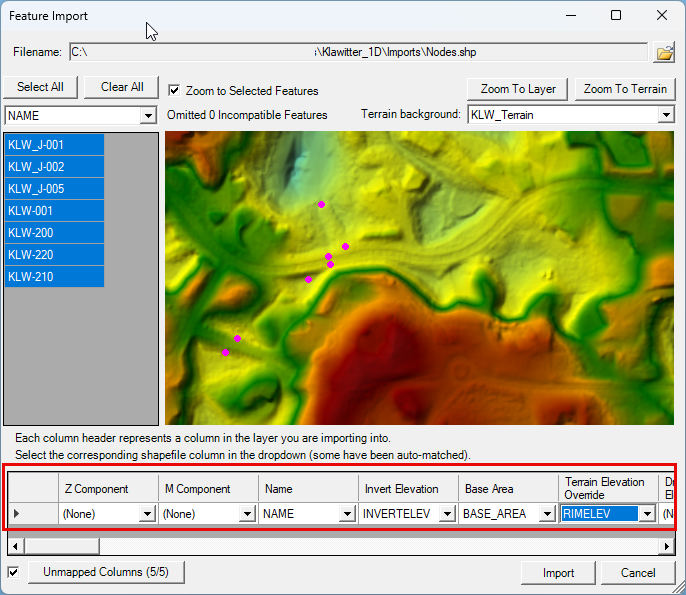
Task: Toggle Zoom to Selected Features checkbox
Action: point(174,90)
